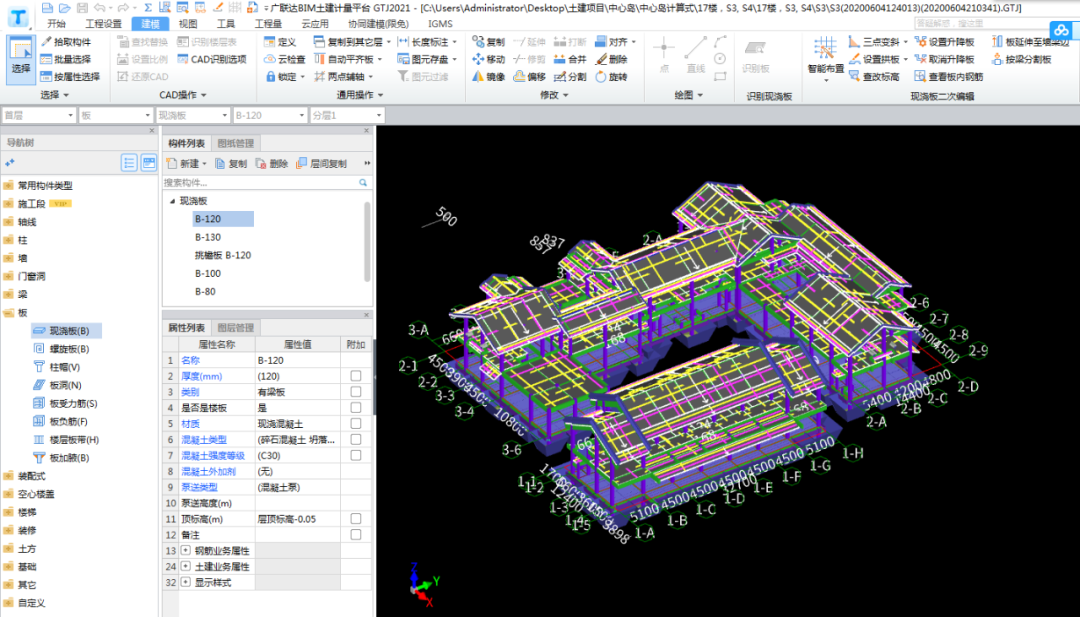Screen dimensions: 1080x617
Task: Select 螺旋板(B) in navigation tree
Action: coord(61,349)
